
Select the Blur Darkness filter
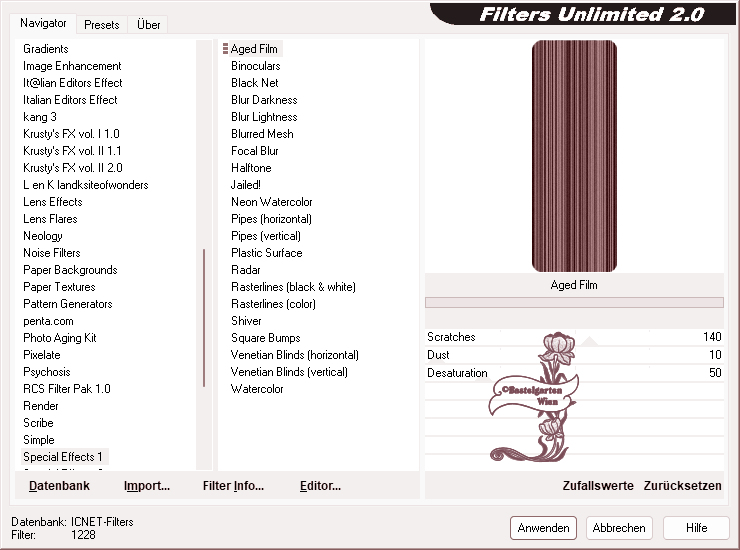pos(264,100)
